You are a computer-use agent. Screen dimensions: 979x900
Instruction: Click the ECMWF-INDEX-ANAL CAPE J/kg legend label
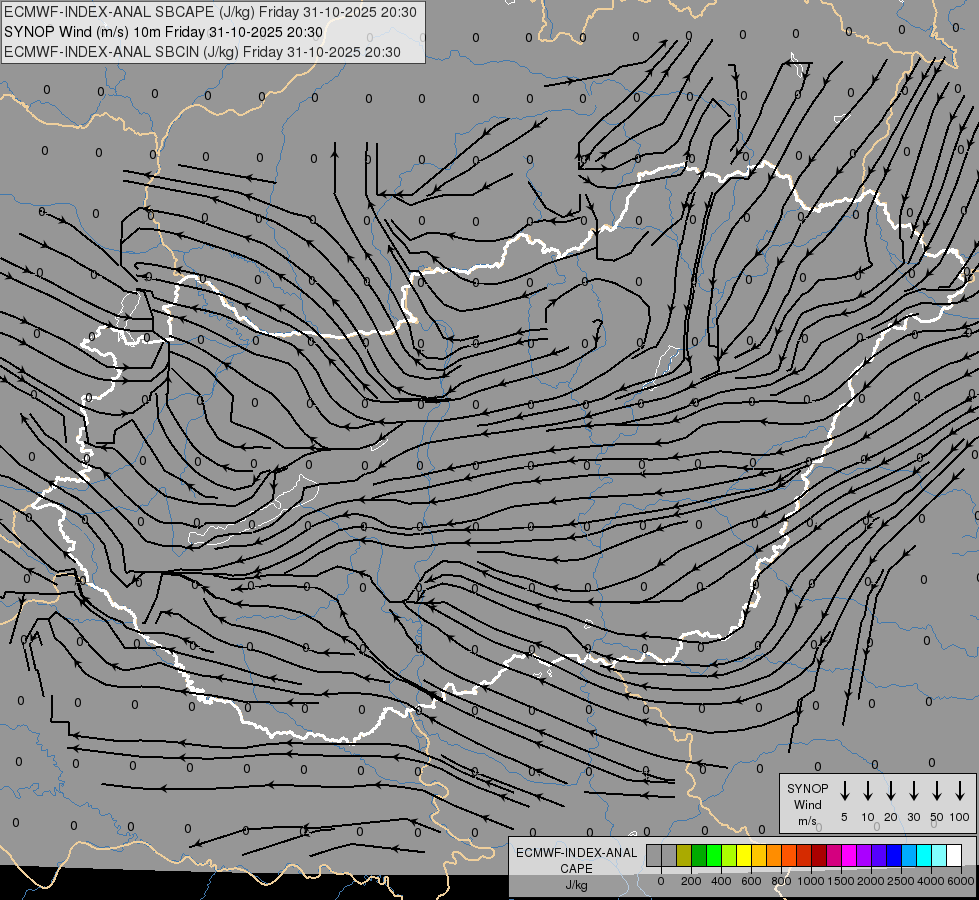pos(576,868)
